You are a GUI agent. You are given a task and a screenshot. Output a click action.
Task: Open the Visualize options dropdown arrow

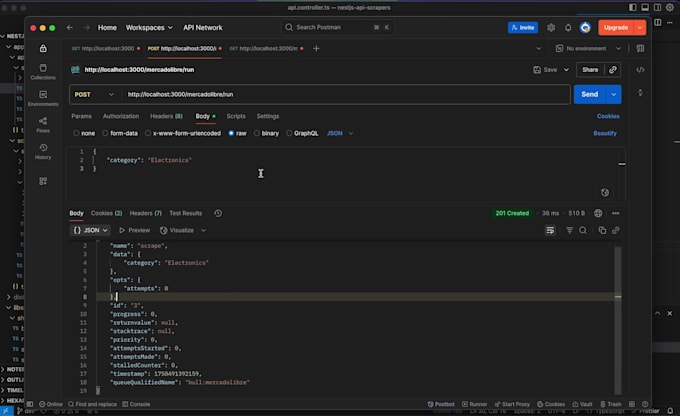click(203, 230)
